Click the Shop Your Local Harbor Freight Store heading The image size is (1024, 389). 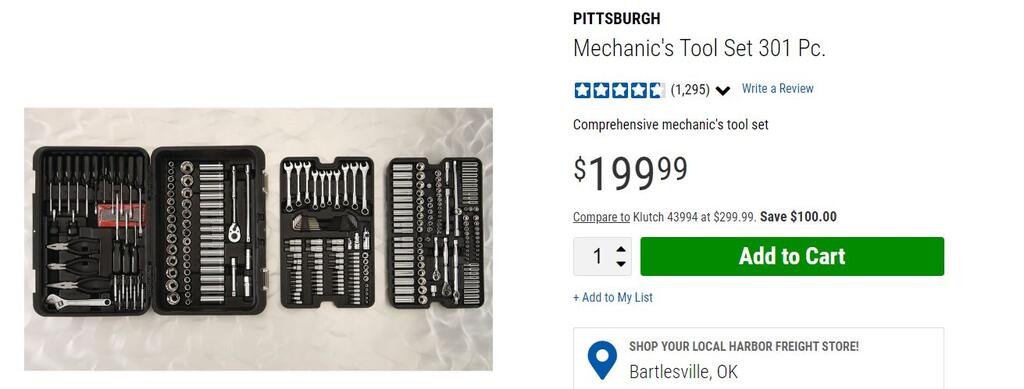744,347
